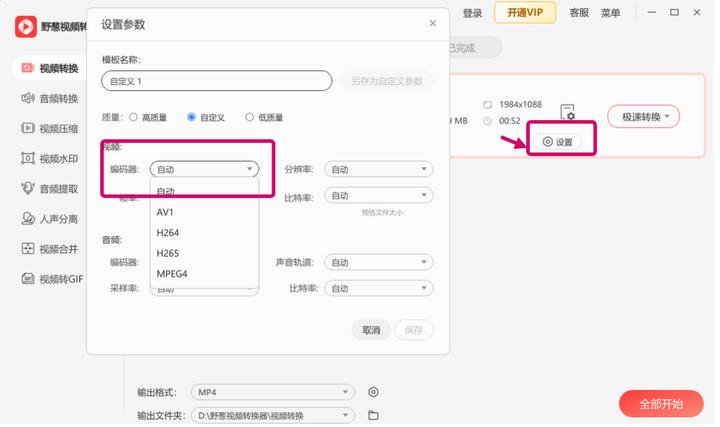Click the 视频转GIF sidebar icon
The height and width of the screenshot is (427, 720).
[28, 279]
